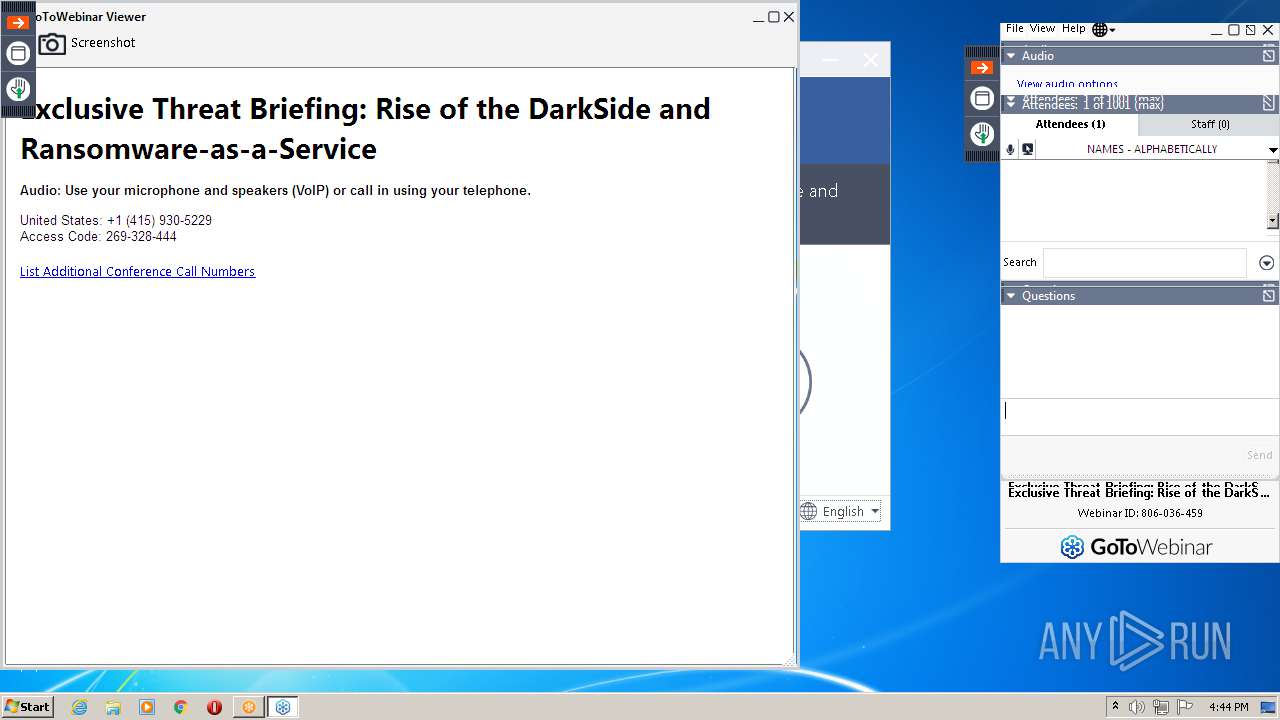Open the Help menu
This screenshot has width=1280, height=720.
[1073, 29]
